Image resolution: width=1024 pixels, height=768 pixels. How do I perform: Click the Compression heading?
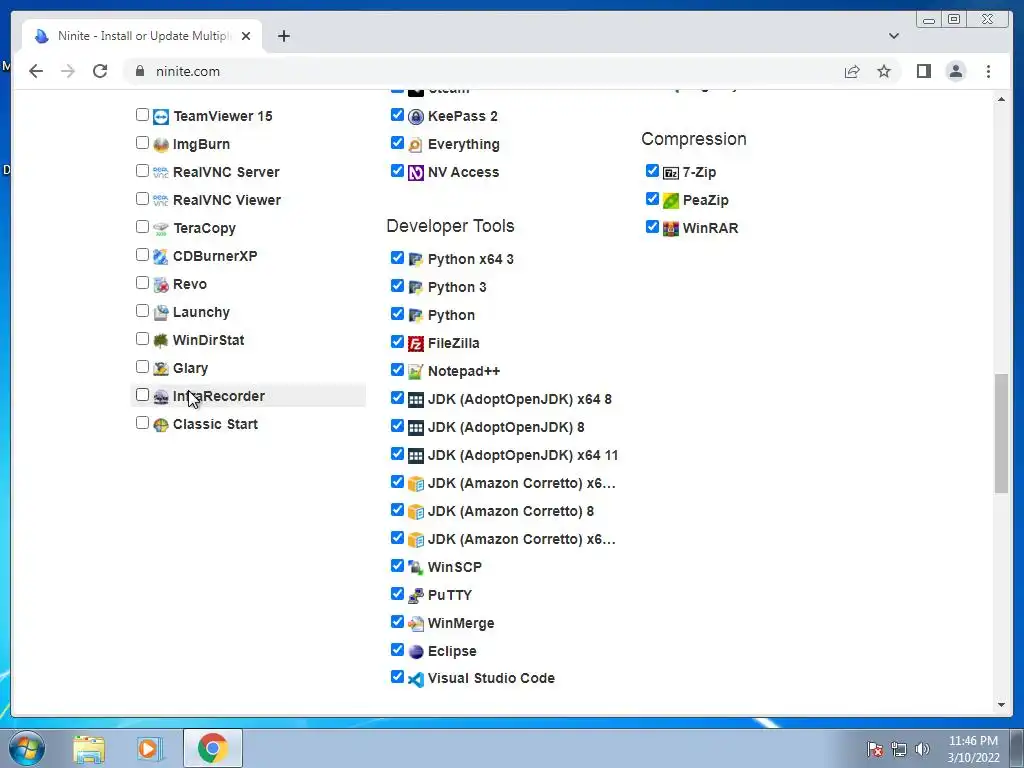click(x=694, y=139)
